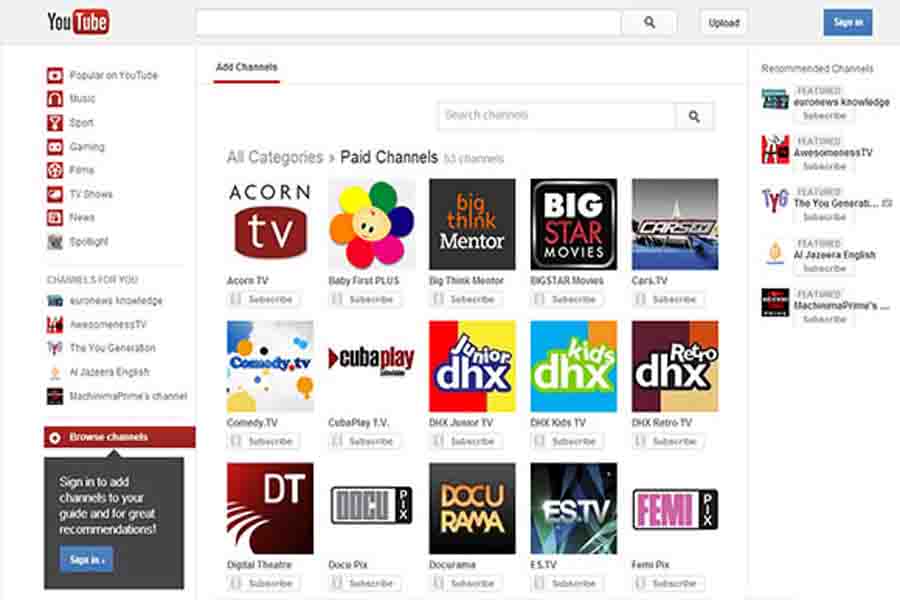Screen dimensions: 900x600
Task: Open Popular on YouTube icon
Action: click(x=55, y=75)
